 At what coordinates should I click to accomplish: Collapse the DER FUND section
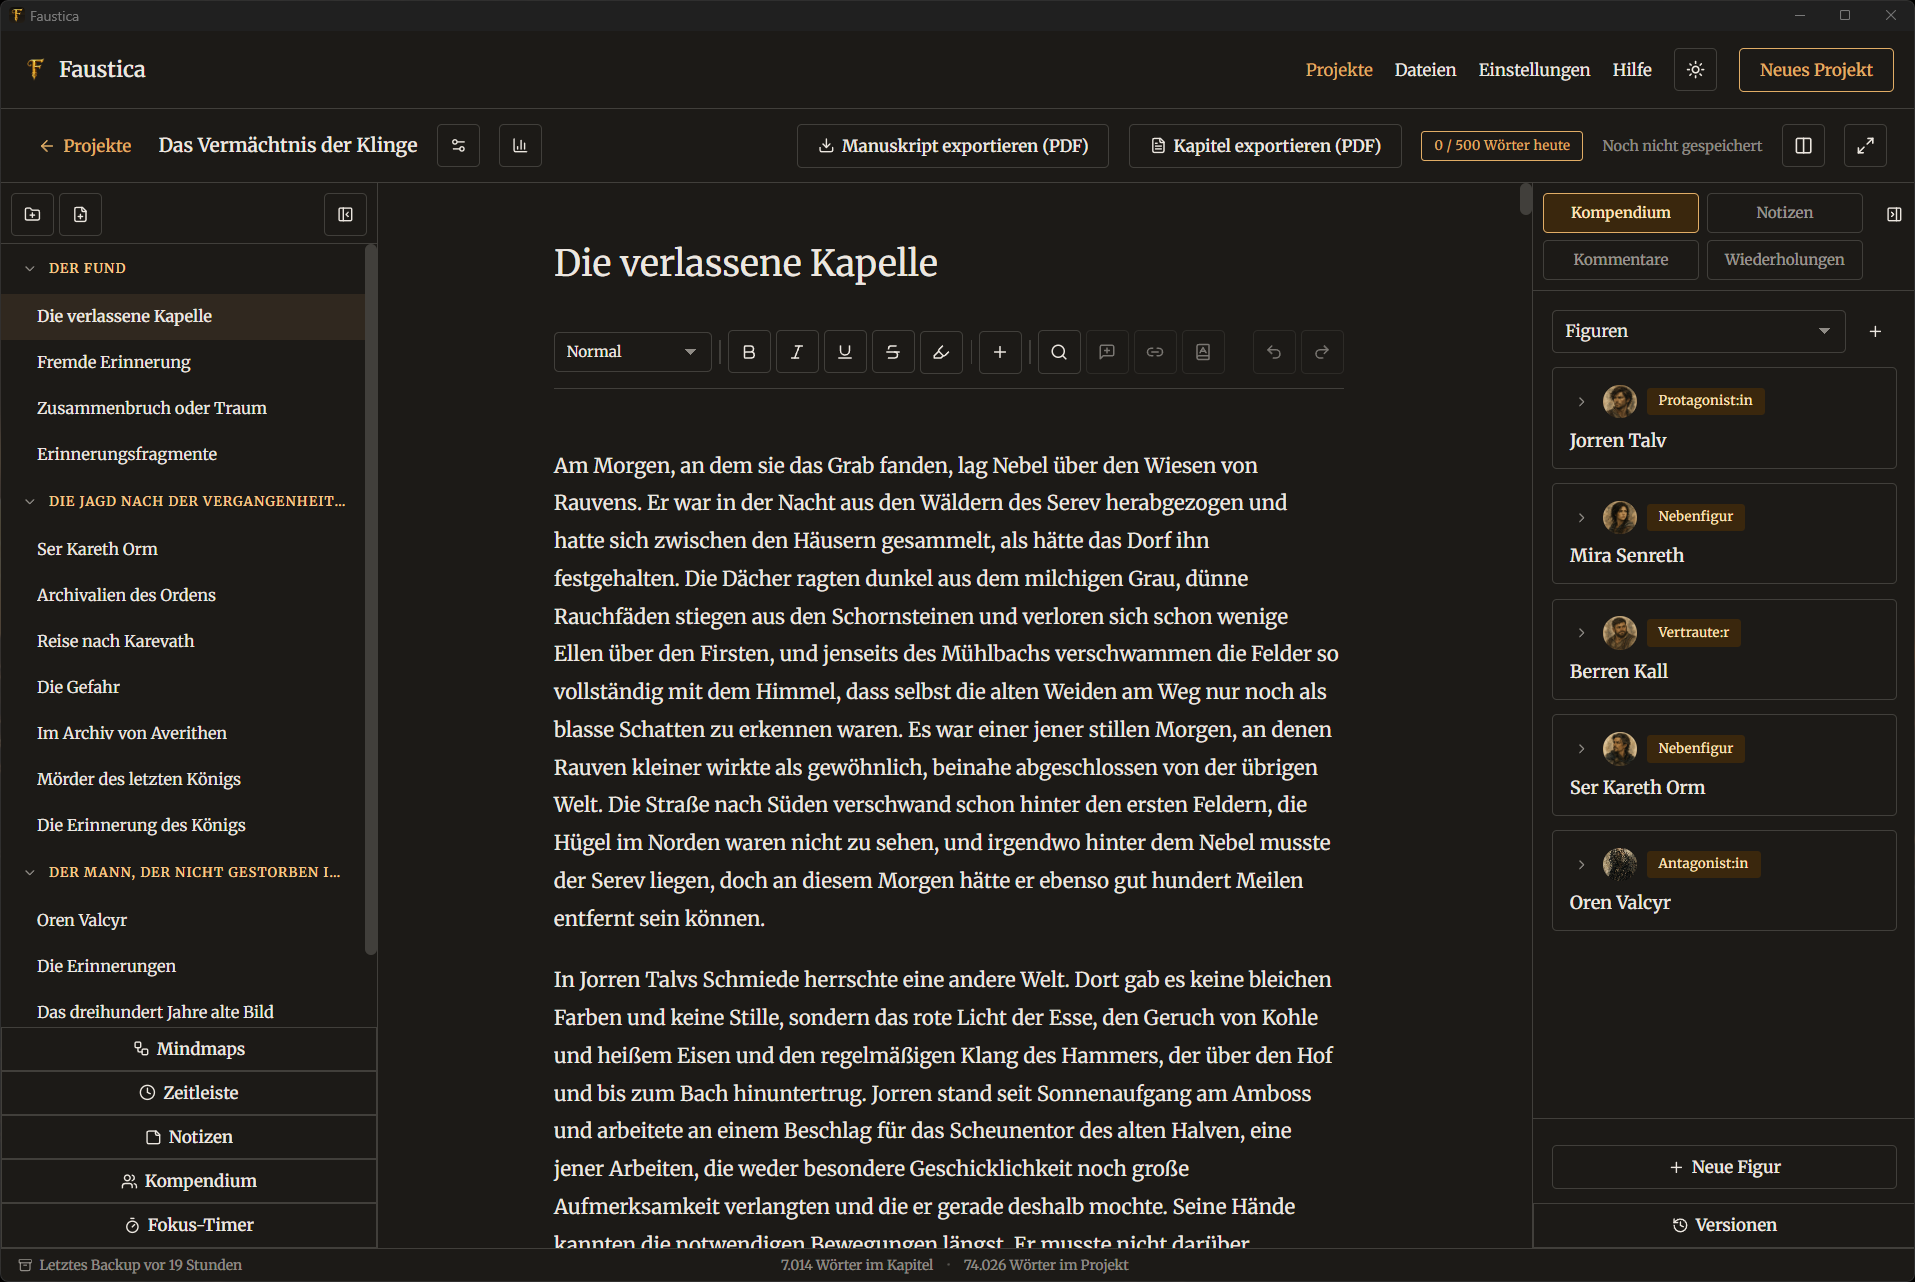click(29, 268)
